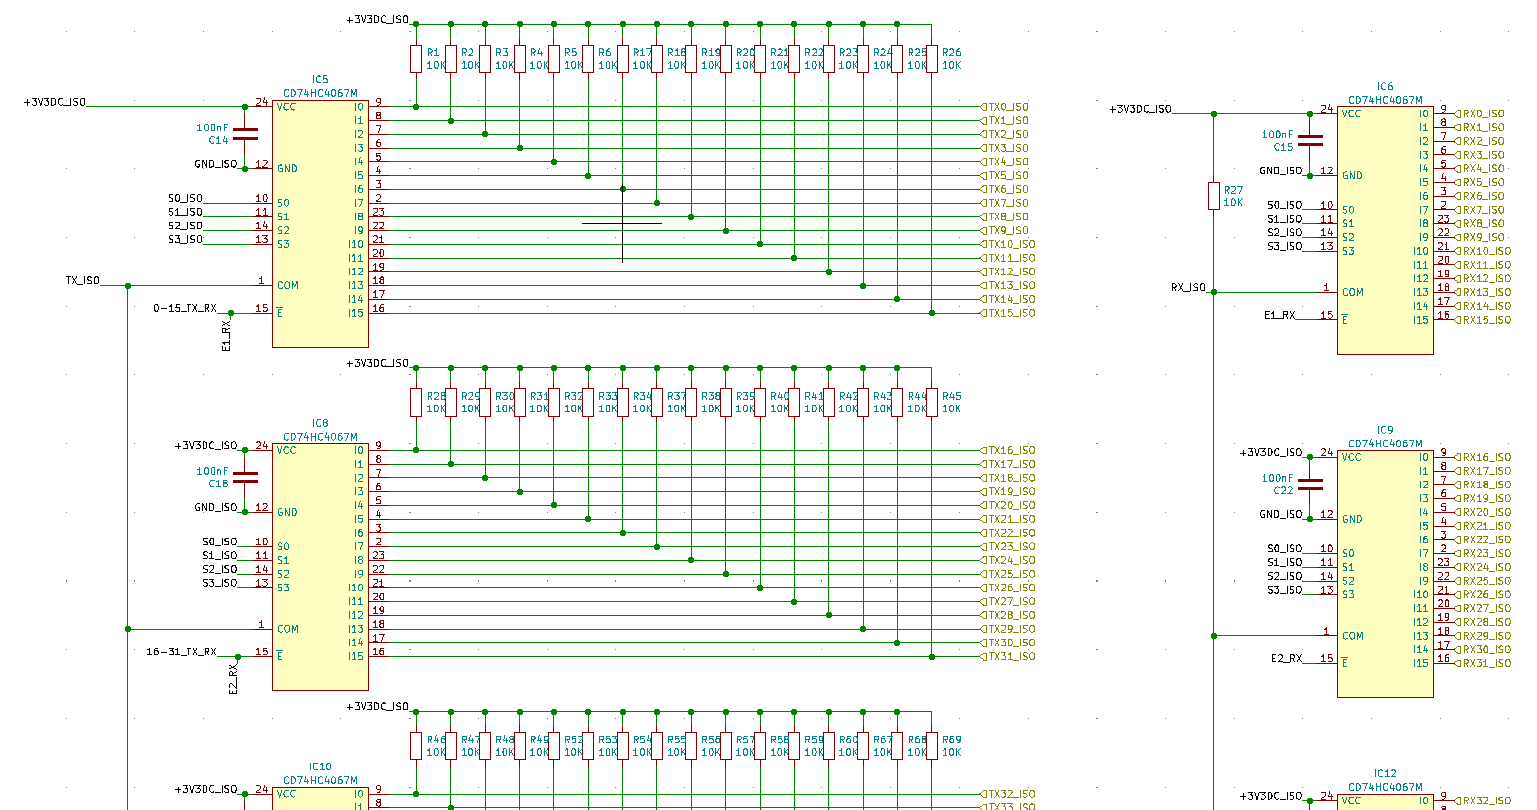1537x810 pixels.
Task: Click the 0-15_TX_RX label
Action: pos(185,308)
